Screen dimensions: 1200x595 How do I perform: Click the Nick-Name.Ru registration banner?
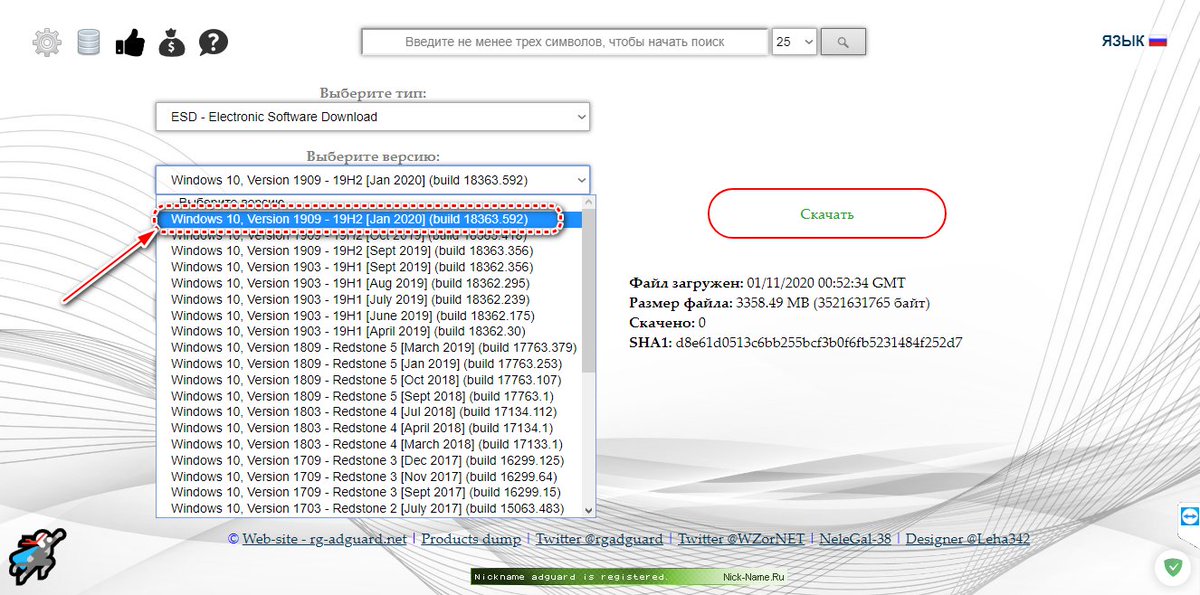(629, 577)
